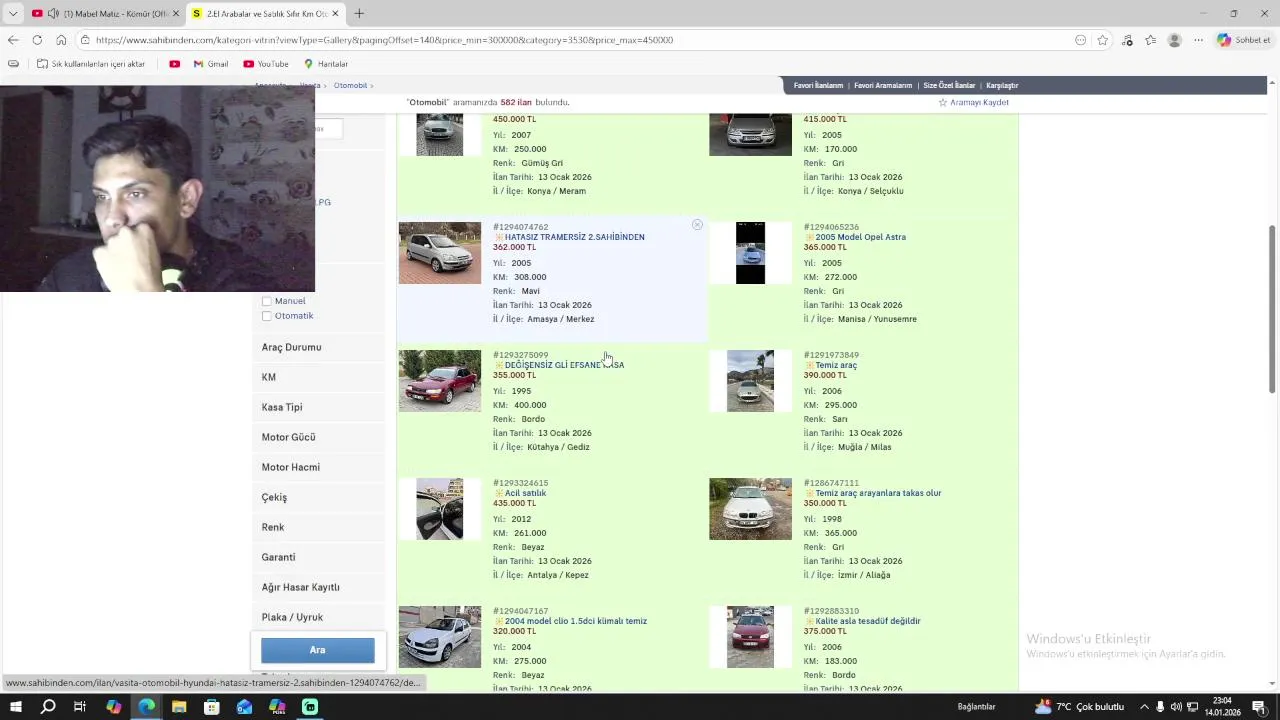The width and height of the screenshot is (1280, 720).
Task: Open 2005 Model Opel Astra listing
Action: [860, 237]
